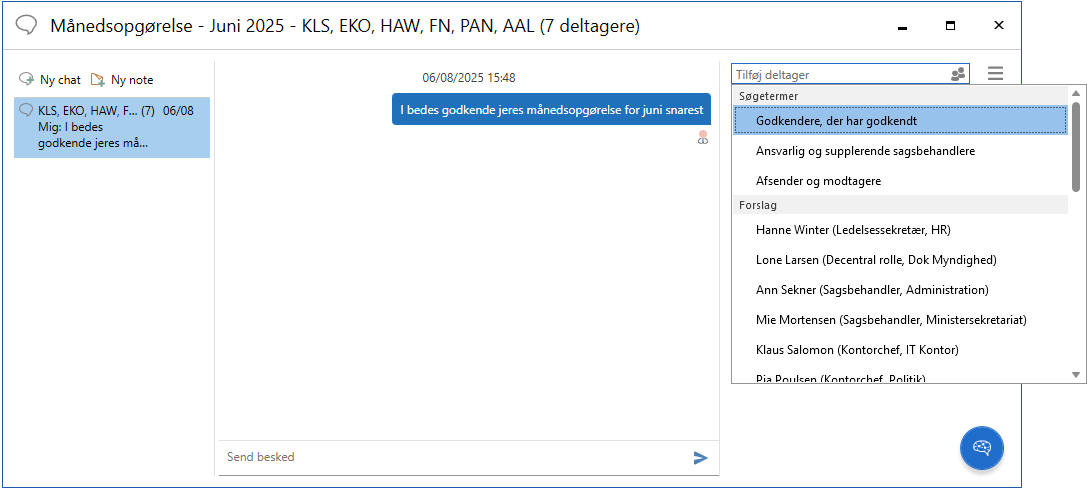This screenshot has height=489, width=1087.
Task: Close the Månedsopgørelse chat window
Action: click(999, 26)
